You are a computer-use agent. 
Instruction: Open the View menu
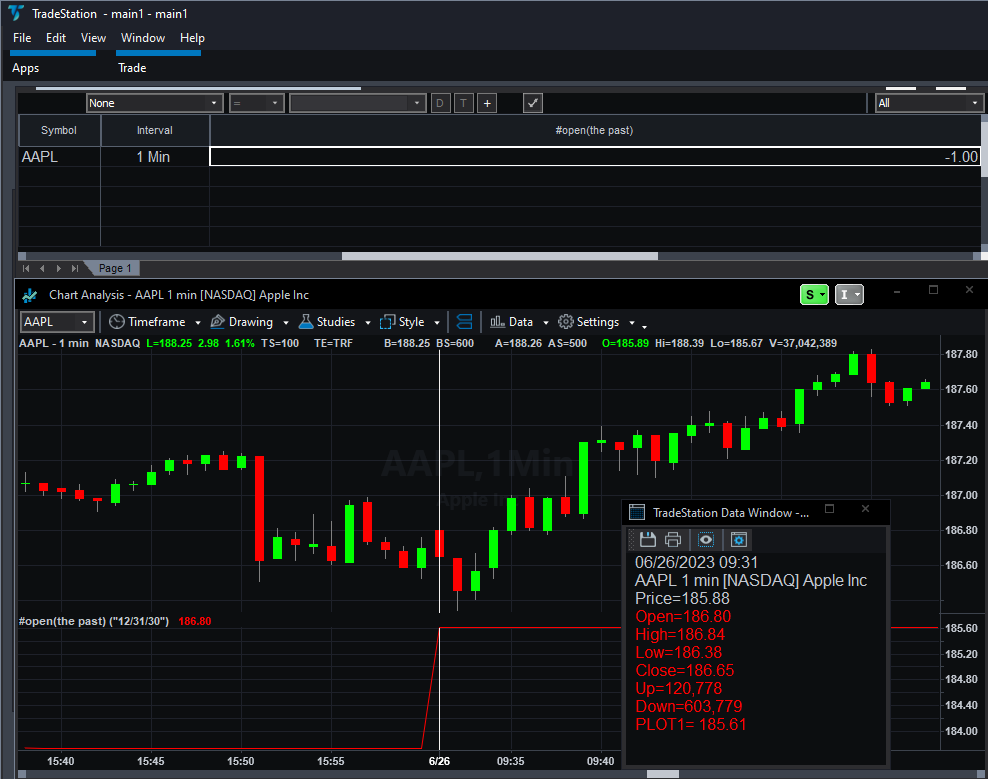tap(93, 38)
